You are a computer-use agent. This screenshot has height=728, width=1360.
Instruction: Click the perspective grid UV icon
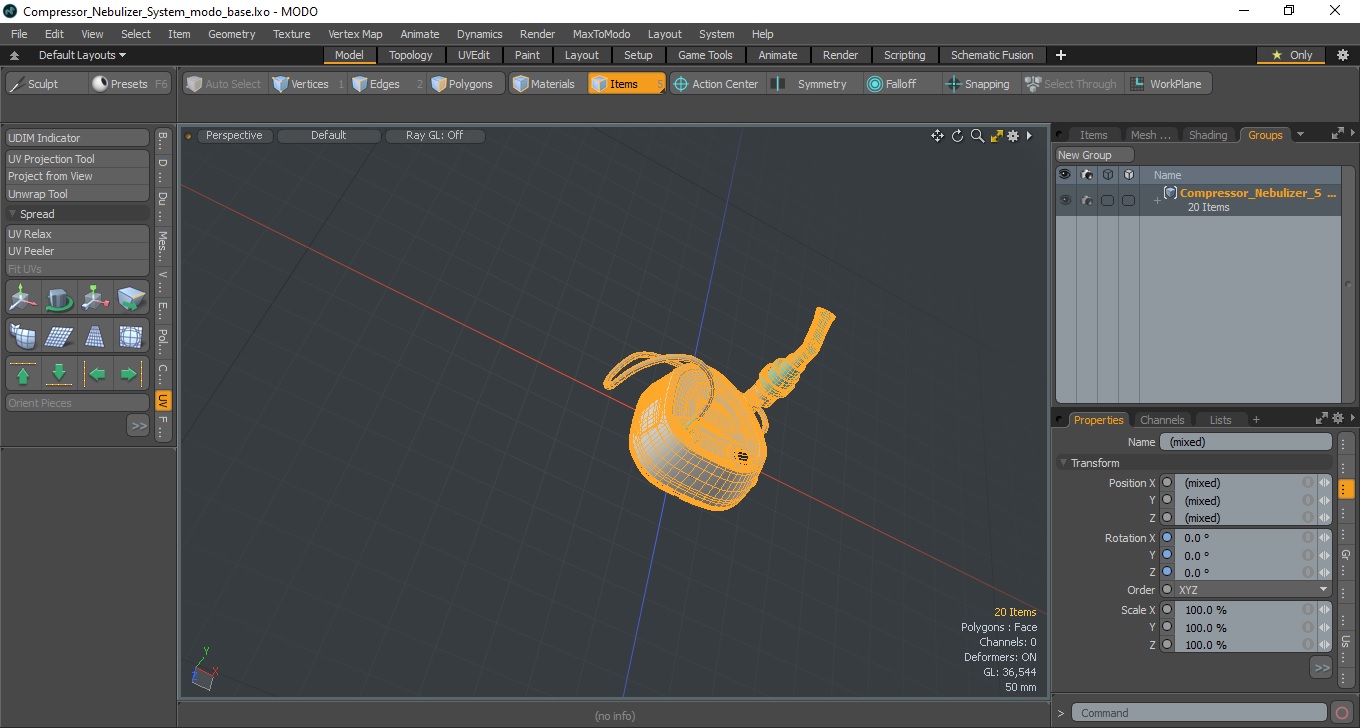coord(95,336)
